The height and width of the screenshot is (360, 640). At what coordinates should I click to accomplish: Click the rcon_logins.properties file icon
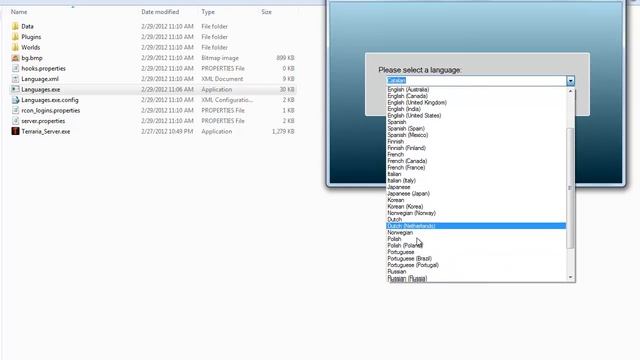(x=15, y=111)
